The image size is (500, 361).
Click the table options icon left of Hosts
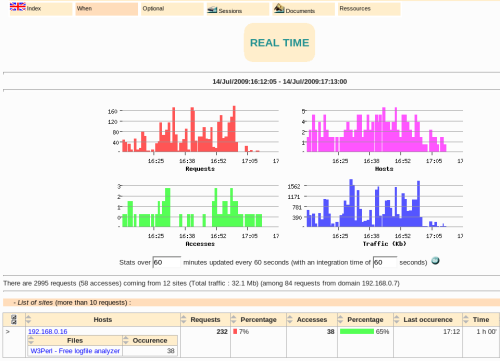pyautogui.click(x=14, y=320)
